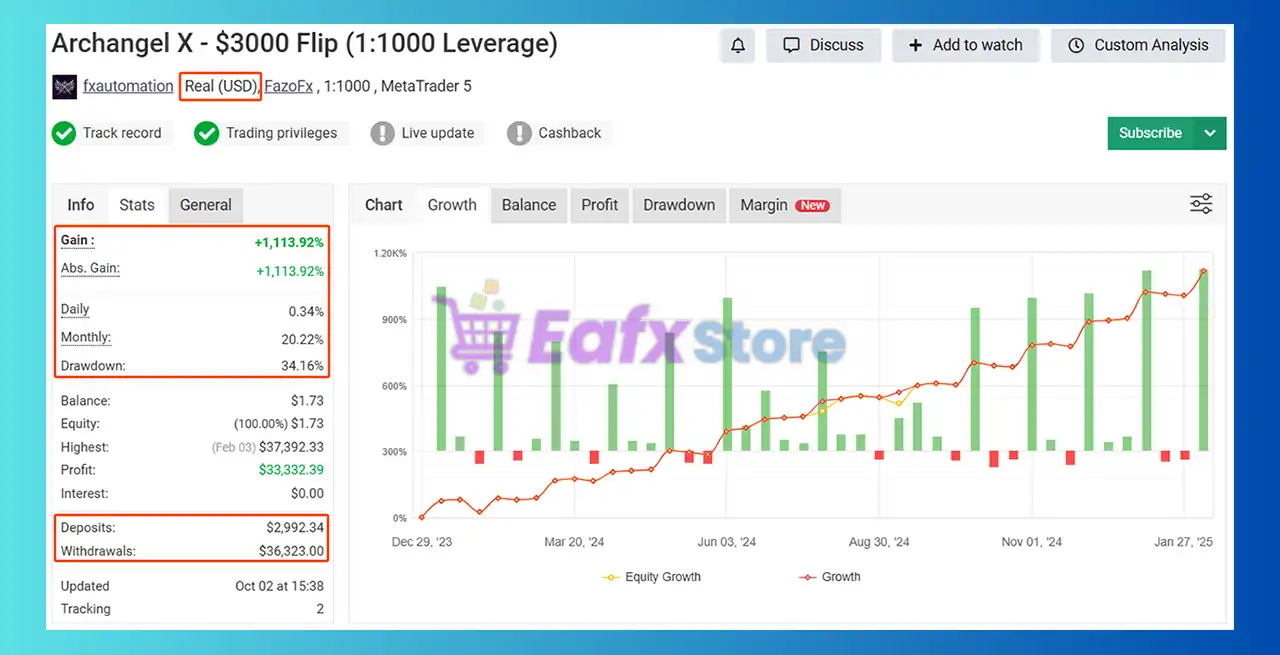Click the bell notification icon

(738, 45)
